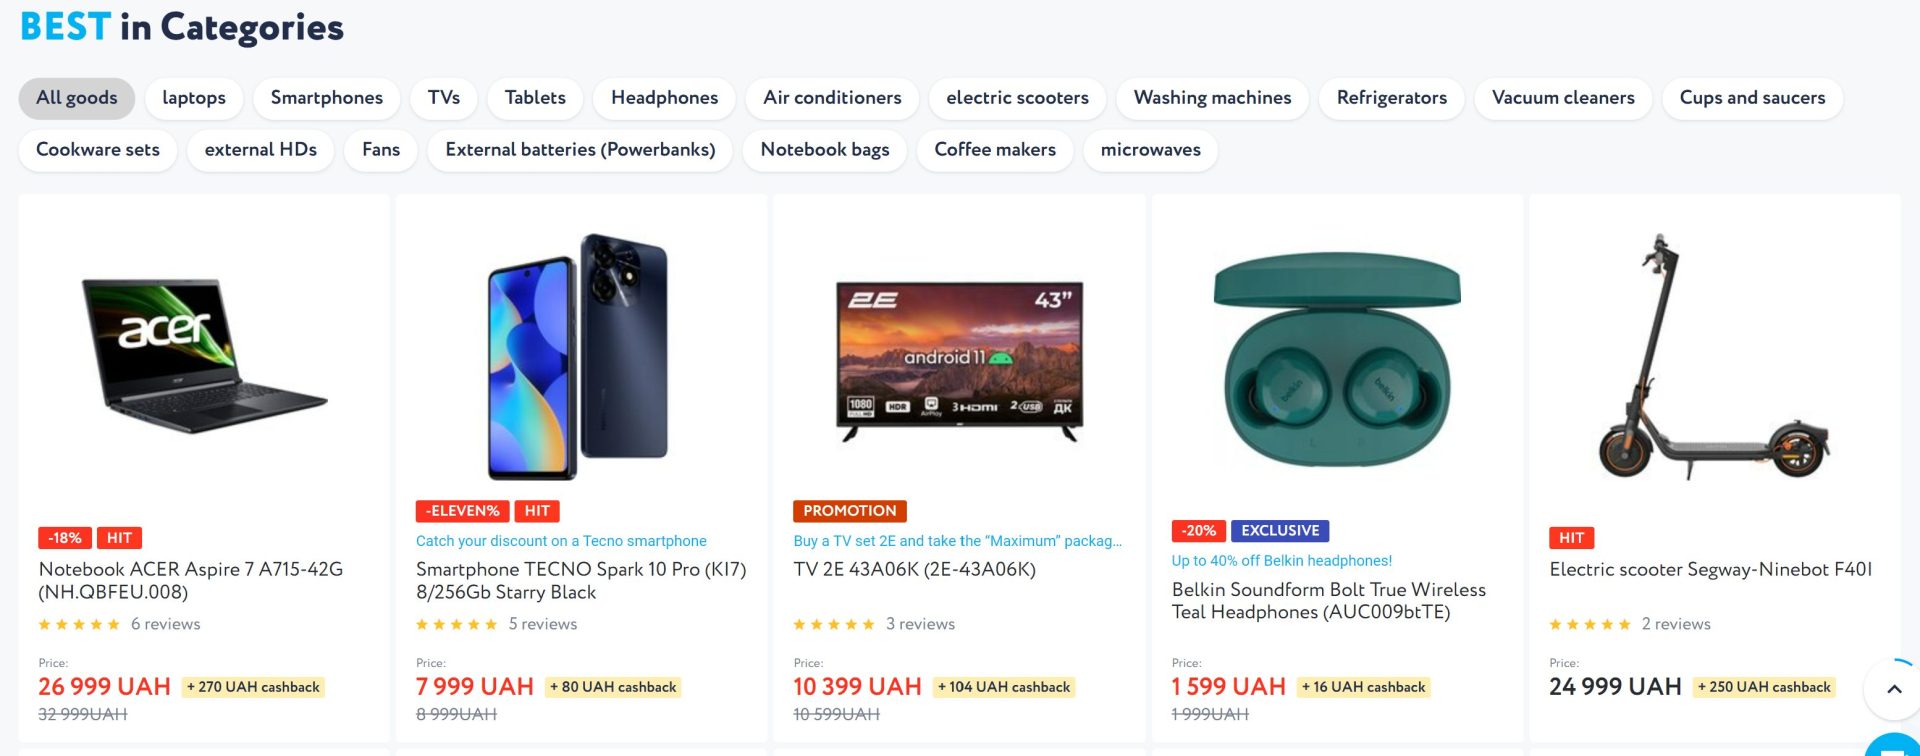Filter by the Smartphones category

click(x=326, y=98)
